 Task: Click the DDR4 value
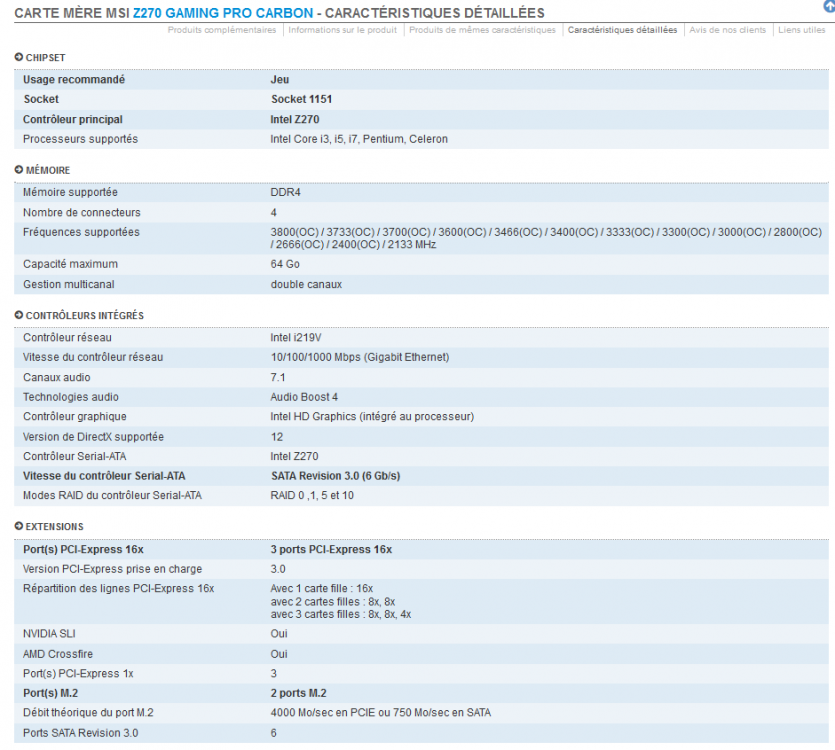point(285,192)
